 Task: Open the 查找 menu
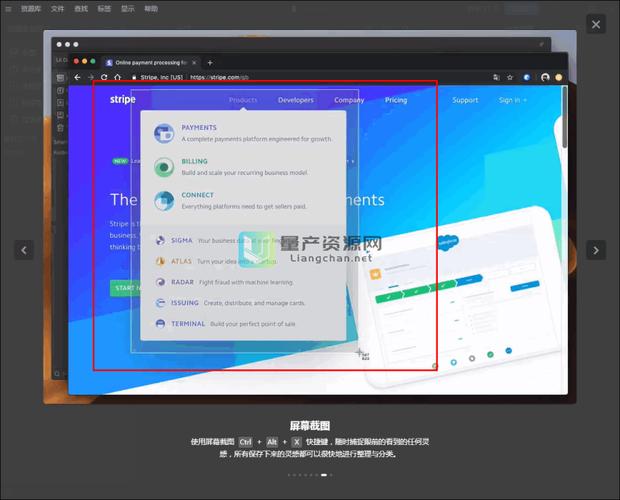[x=81, y=9]
